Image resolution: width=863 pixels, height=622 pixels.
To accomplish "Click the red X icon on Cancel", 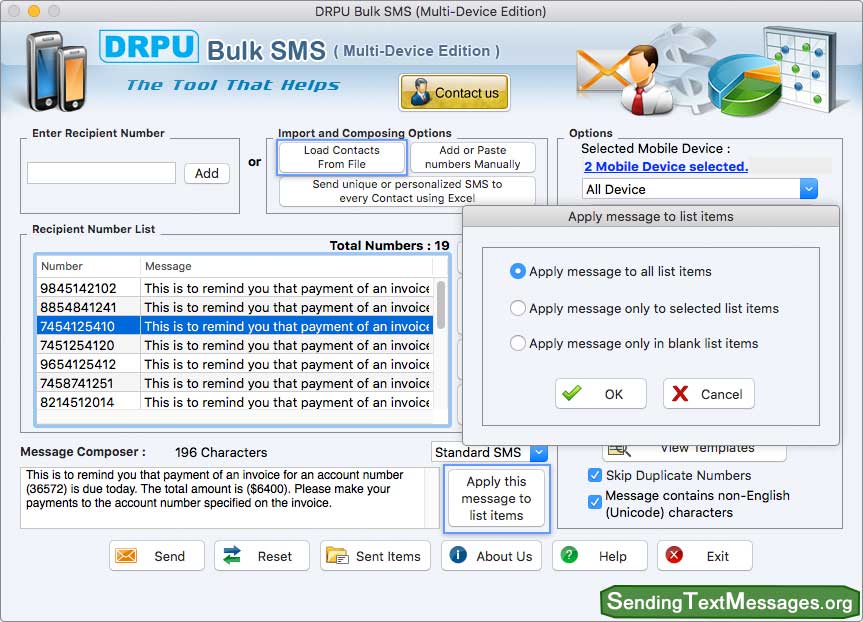I will point(680,394).
